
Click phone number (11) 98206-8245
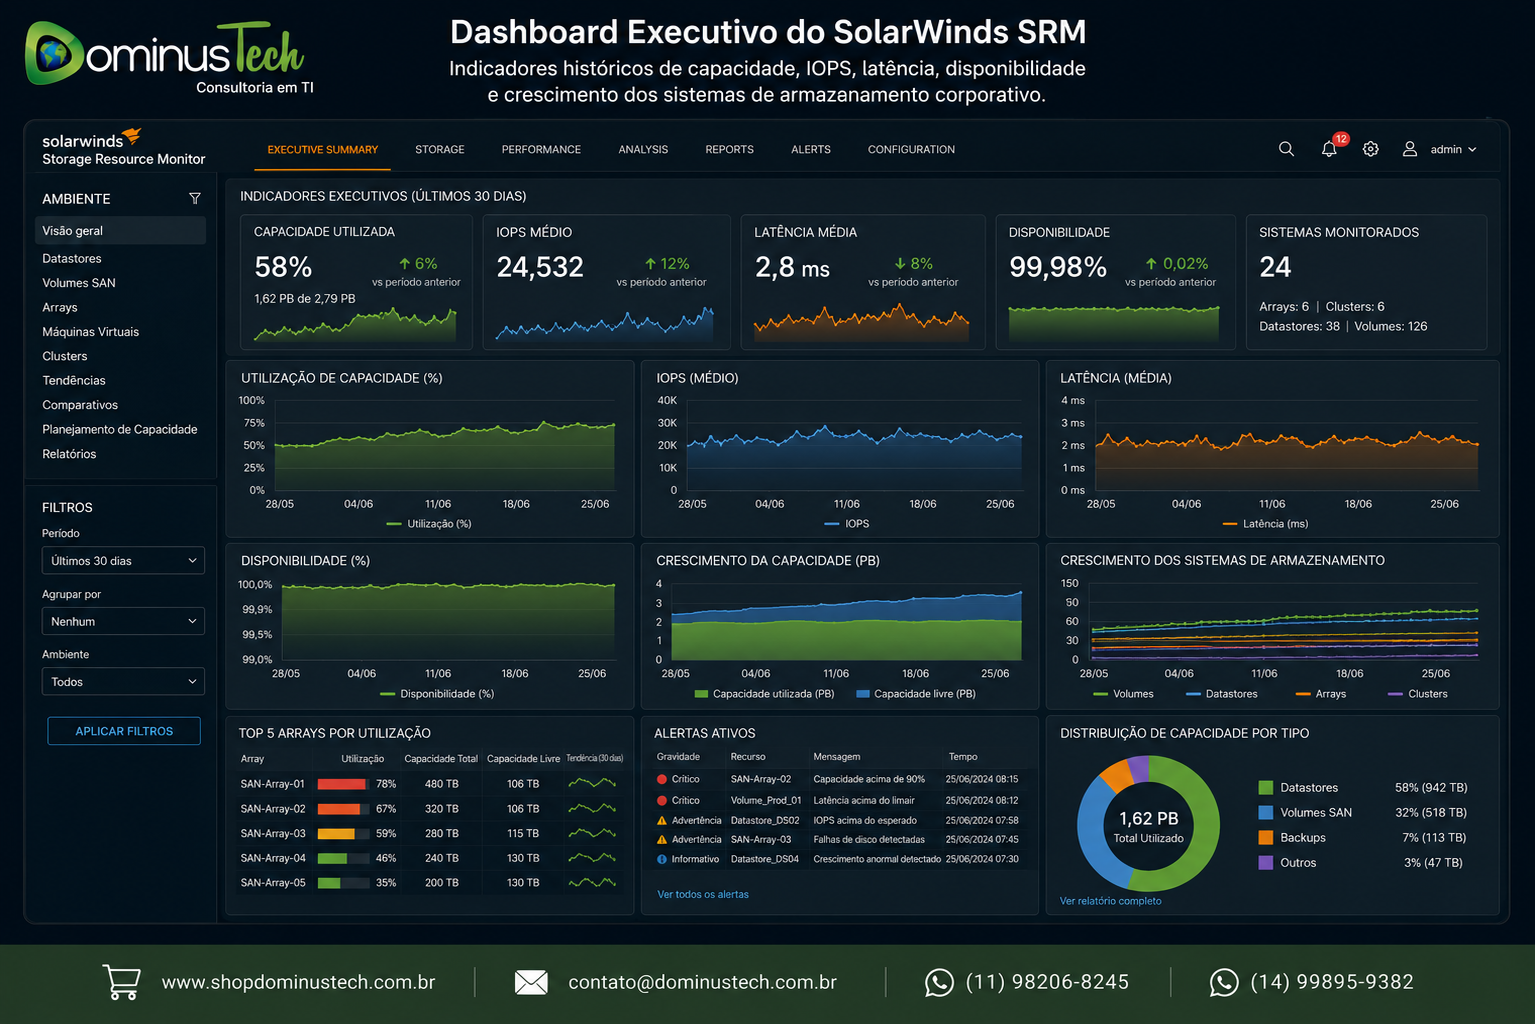click(1047, 982)
